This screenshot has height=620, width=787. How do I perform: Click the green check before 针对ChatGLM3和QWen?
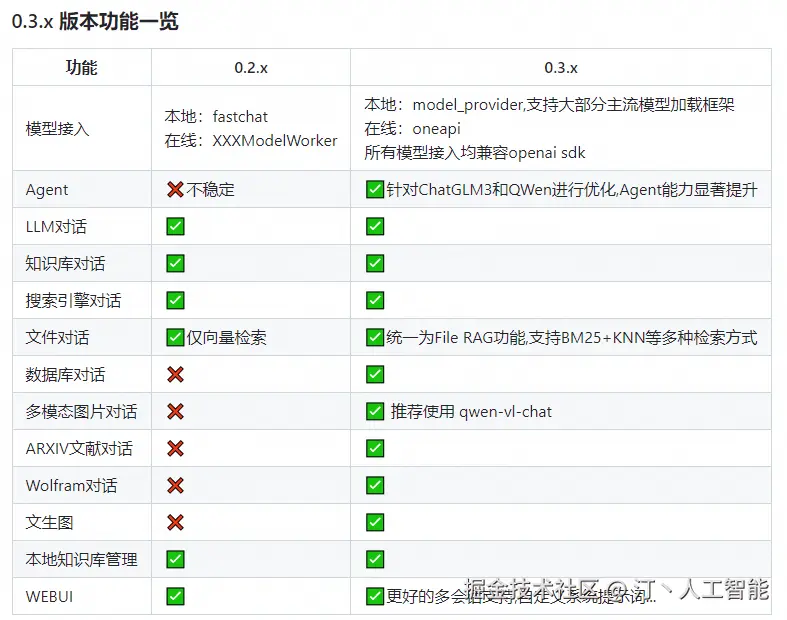click(375, 189)
